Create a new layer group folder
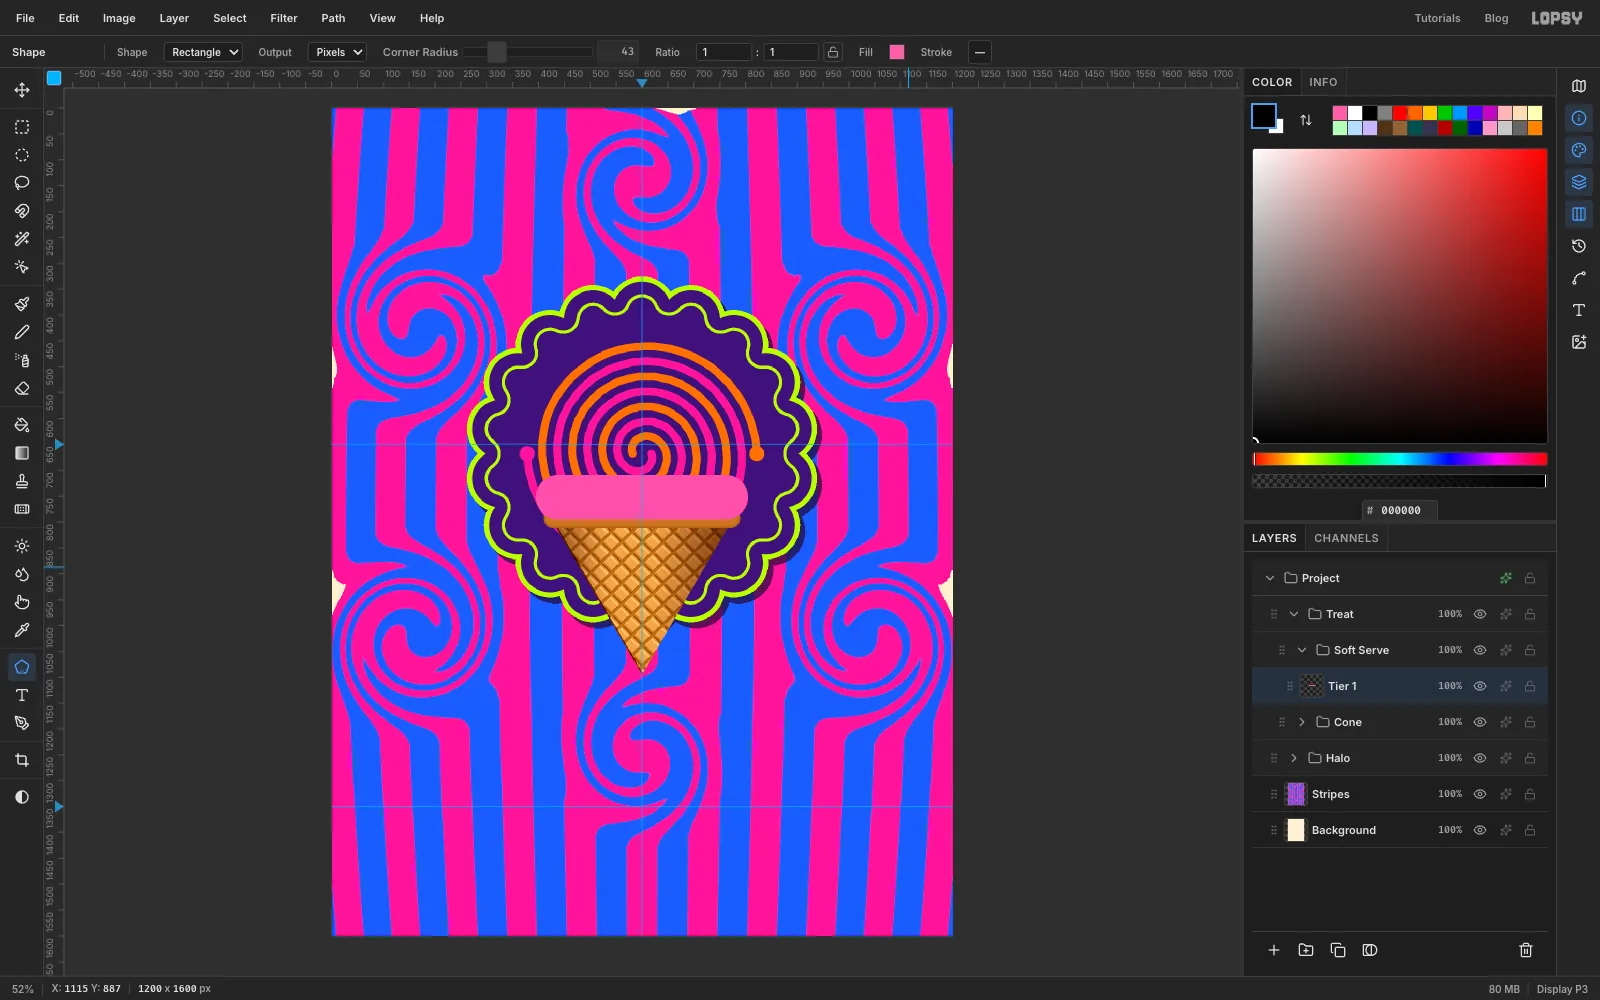The width and height of the screenshot is (1600, 1000). point(1306,950)
